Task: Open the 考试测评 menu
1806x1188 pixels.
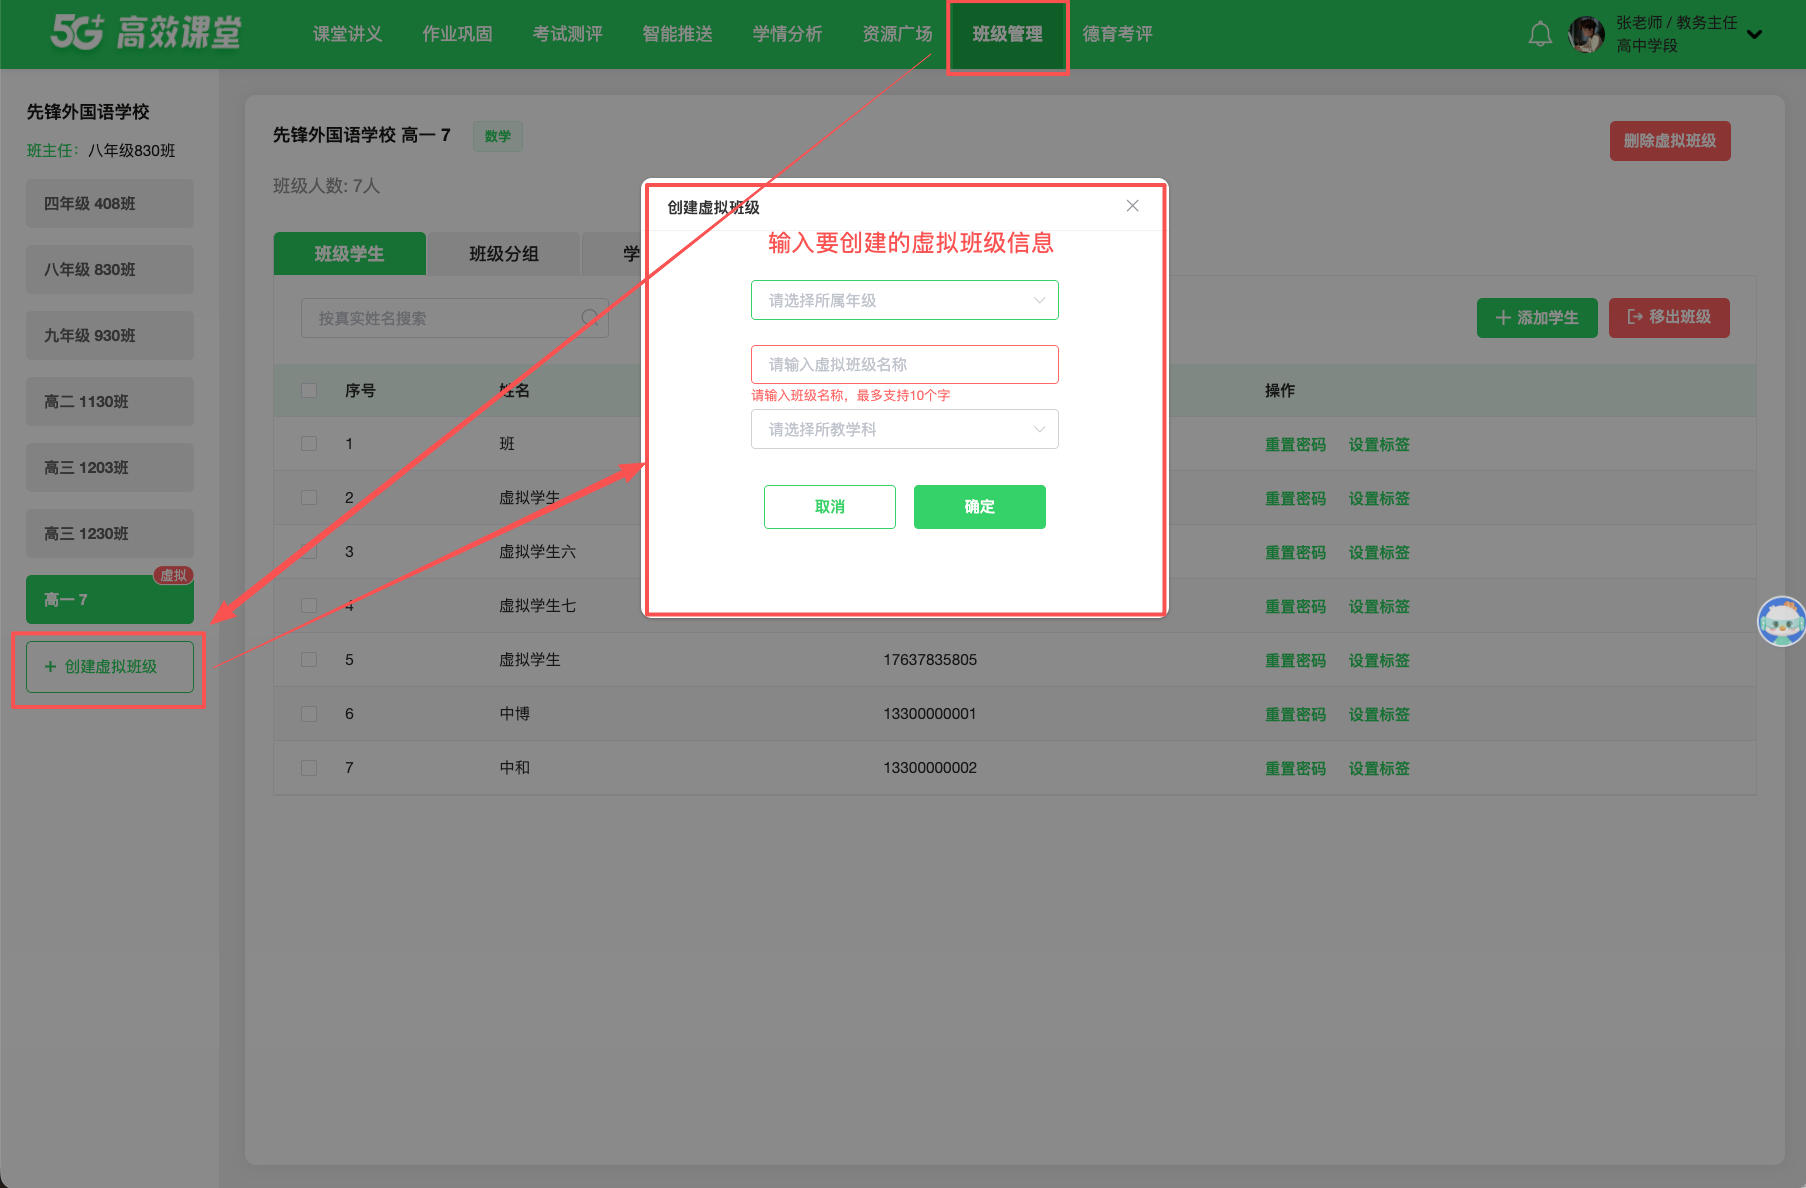Action: pyautogui.click(x=567, y=34)
